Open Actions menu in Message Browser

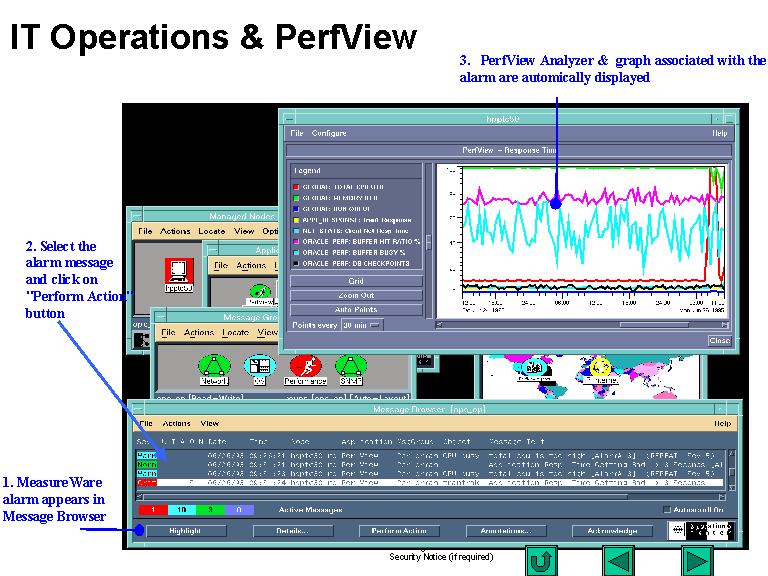pos(176,423)
